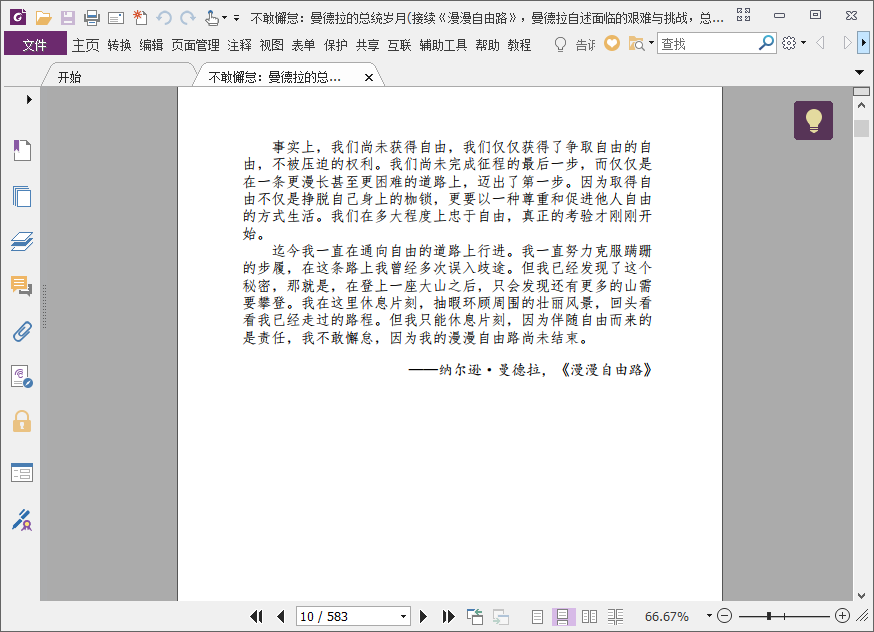Open the attachments paperclip panel
The width and height of the screenshot is (874, 632).
pos(22,331)
